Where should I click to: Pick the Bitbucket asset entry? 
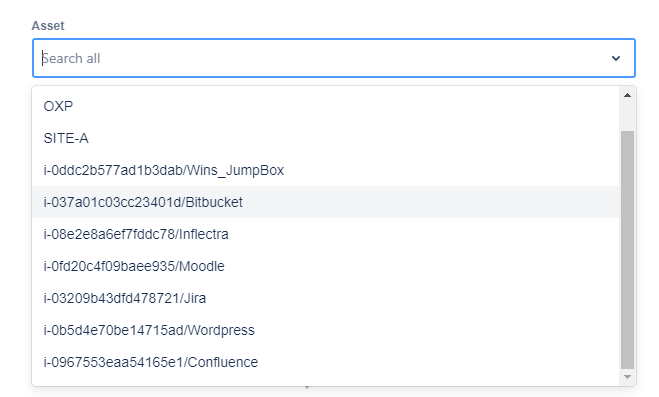[x=325, y=202]
